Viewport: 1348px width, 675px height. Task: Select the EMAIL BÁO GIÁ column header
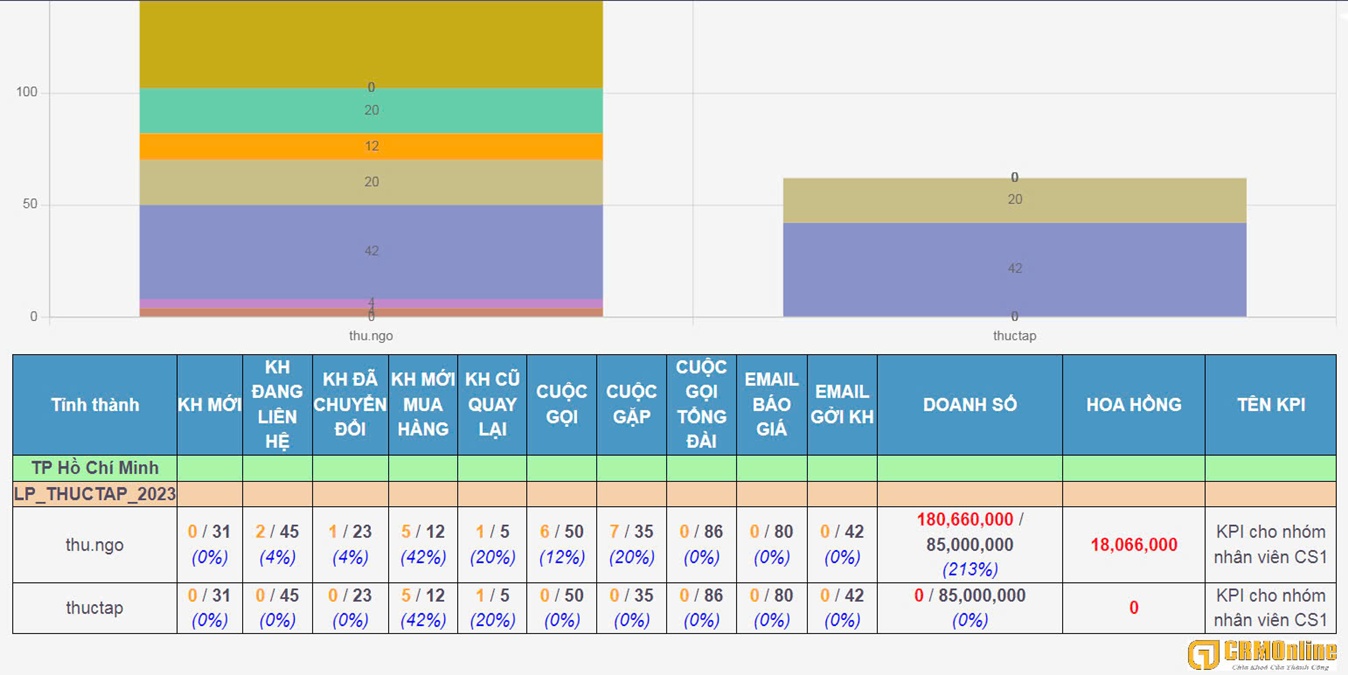(x=771, y=405)
